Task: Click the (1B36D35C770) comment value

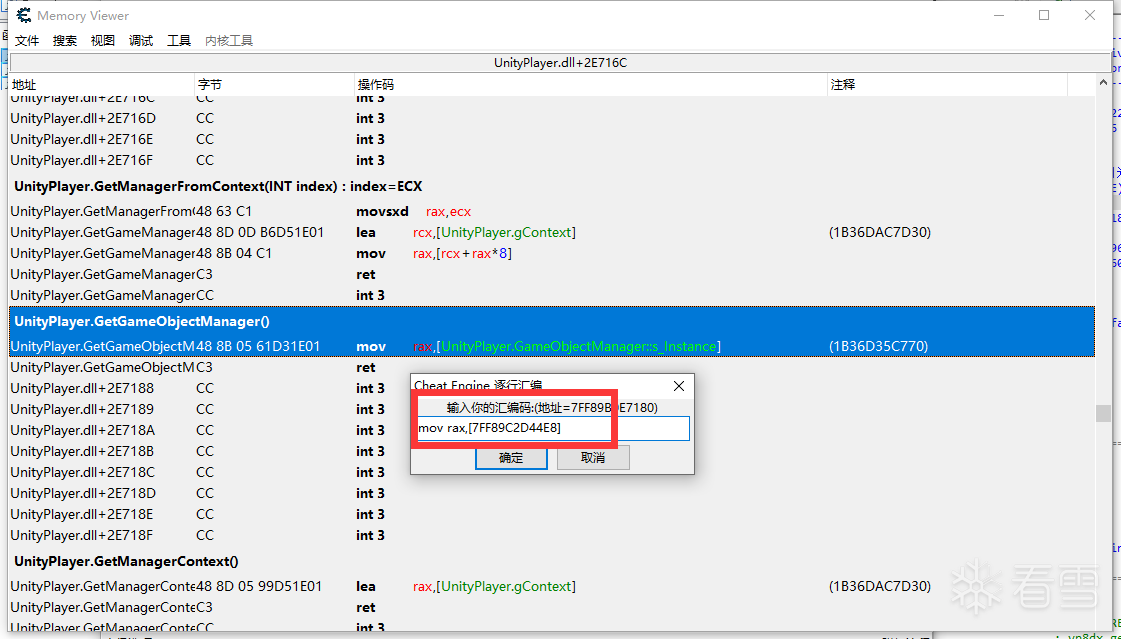Action: [879, 347]
